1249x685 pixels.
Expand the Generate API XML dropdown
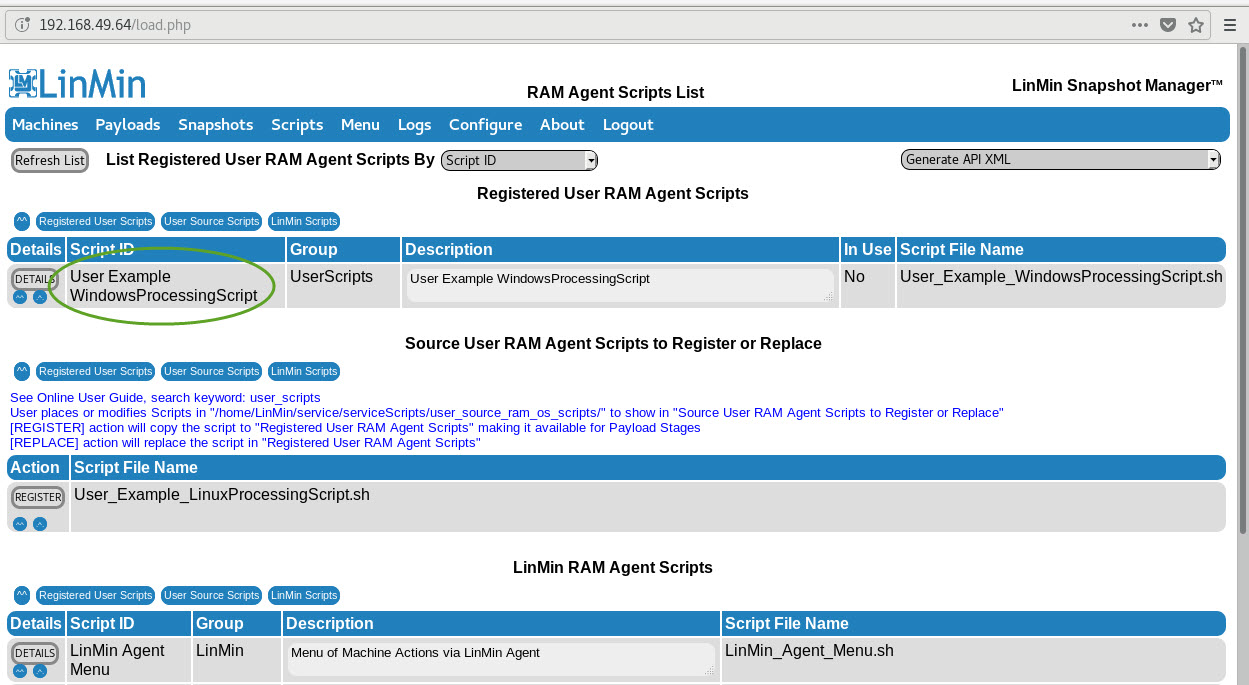pyautogui.click(x=1060, y=159)
